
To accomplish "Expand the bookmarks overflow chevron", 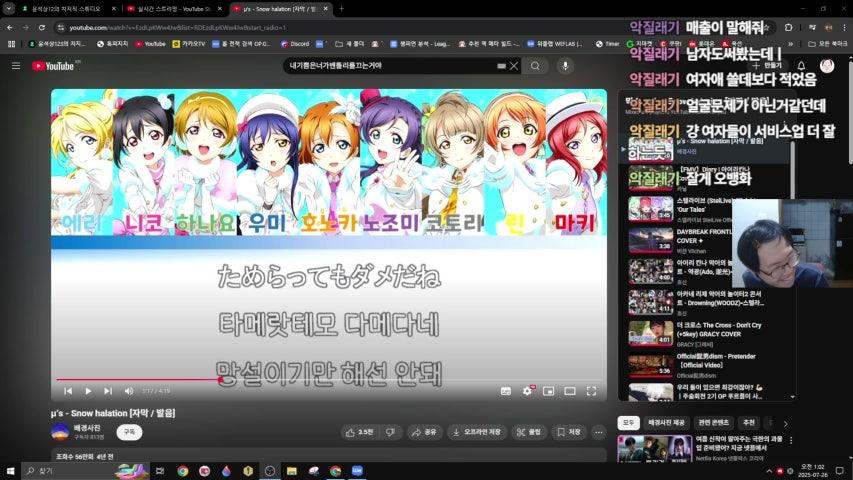I will coord(790,44).
